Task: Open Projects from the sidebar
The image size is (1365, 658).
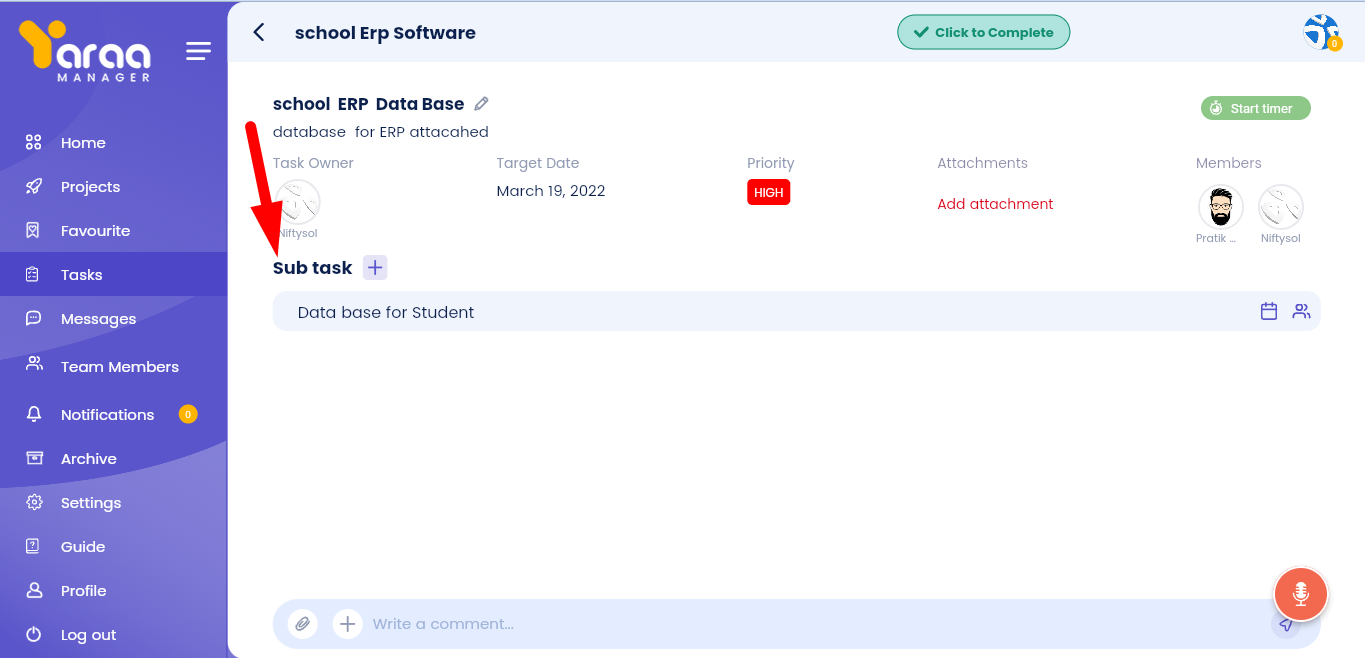Action: click(x=90, y=187)
